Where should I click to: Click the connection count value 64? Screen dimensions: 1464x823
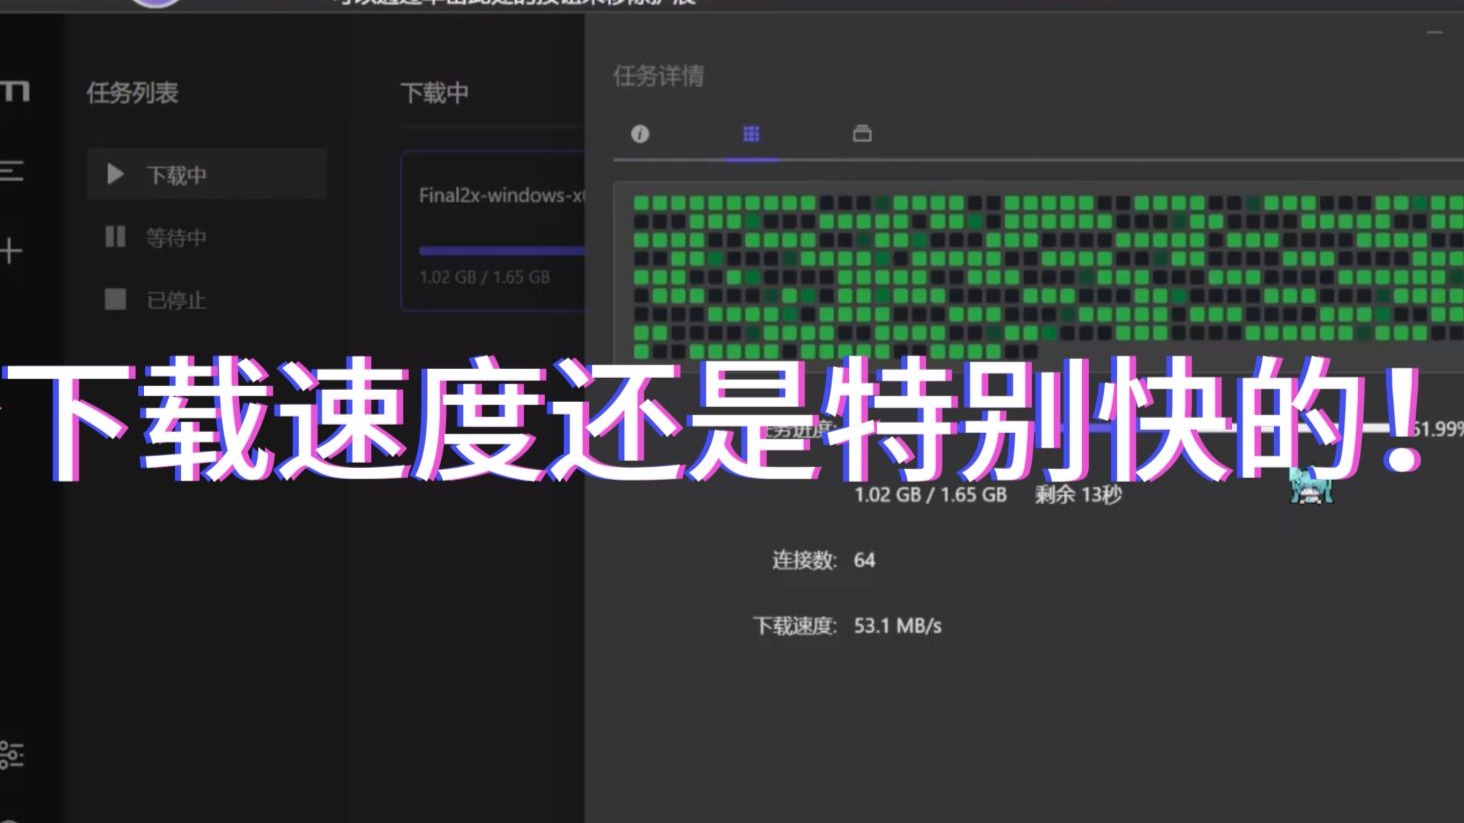(x=864, y=560)
